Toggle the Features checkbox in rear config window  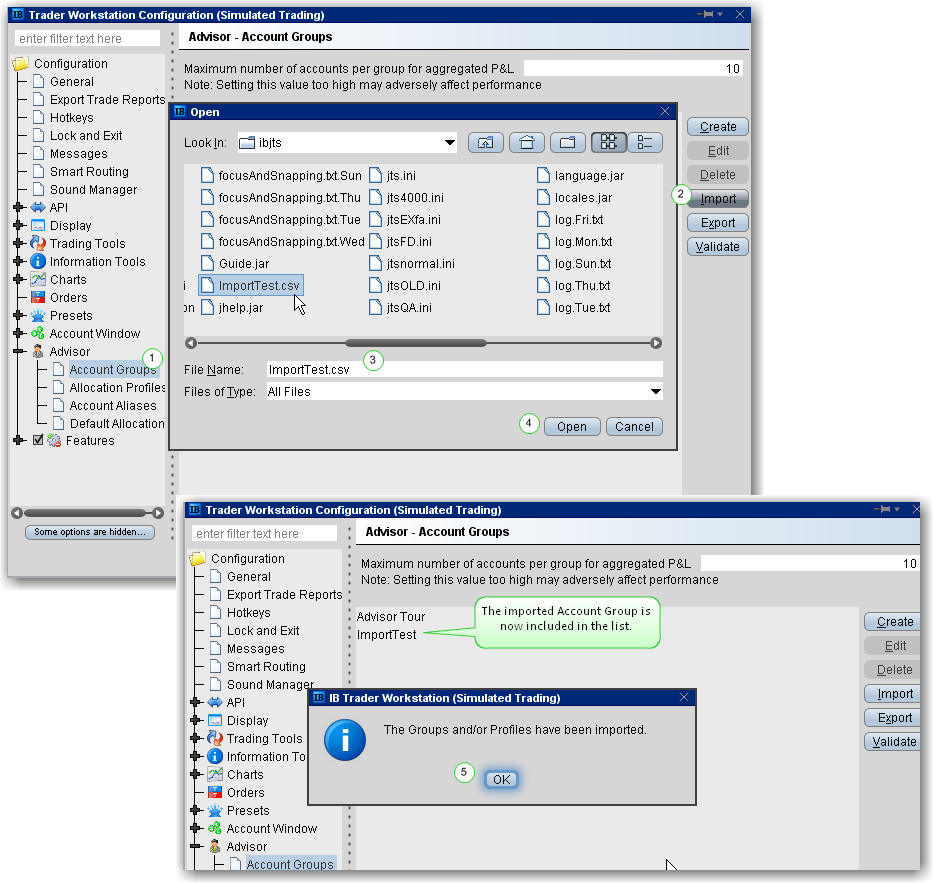coord(38,440)
